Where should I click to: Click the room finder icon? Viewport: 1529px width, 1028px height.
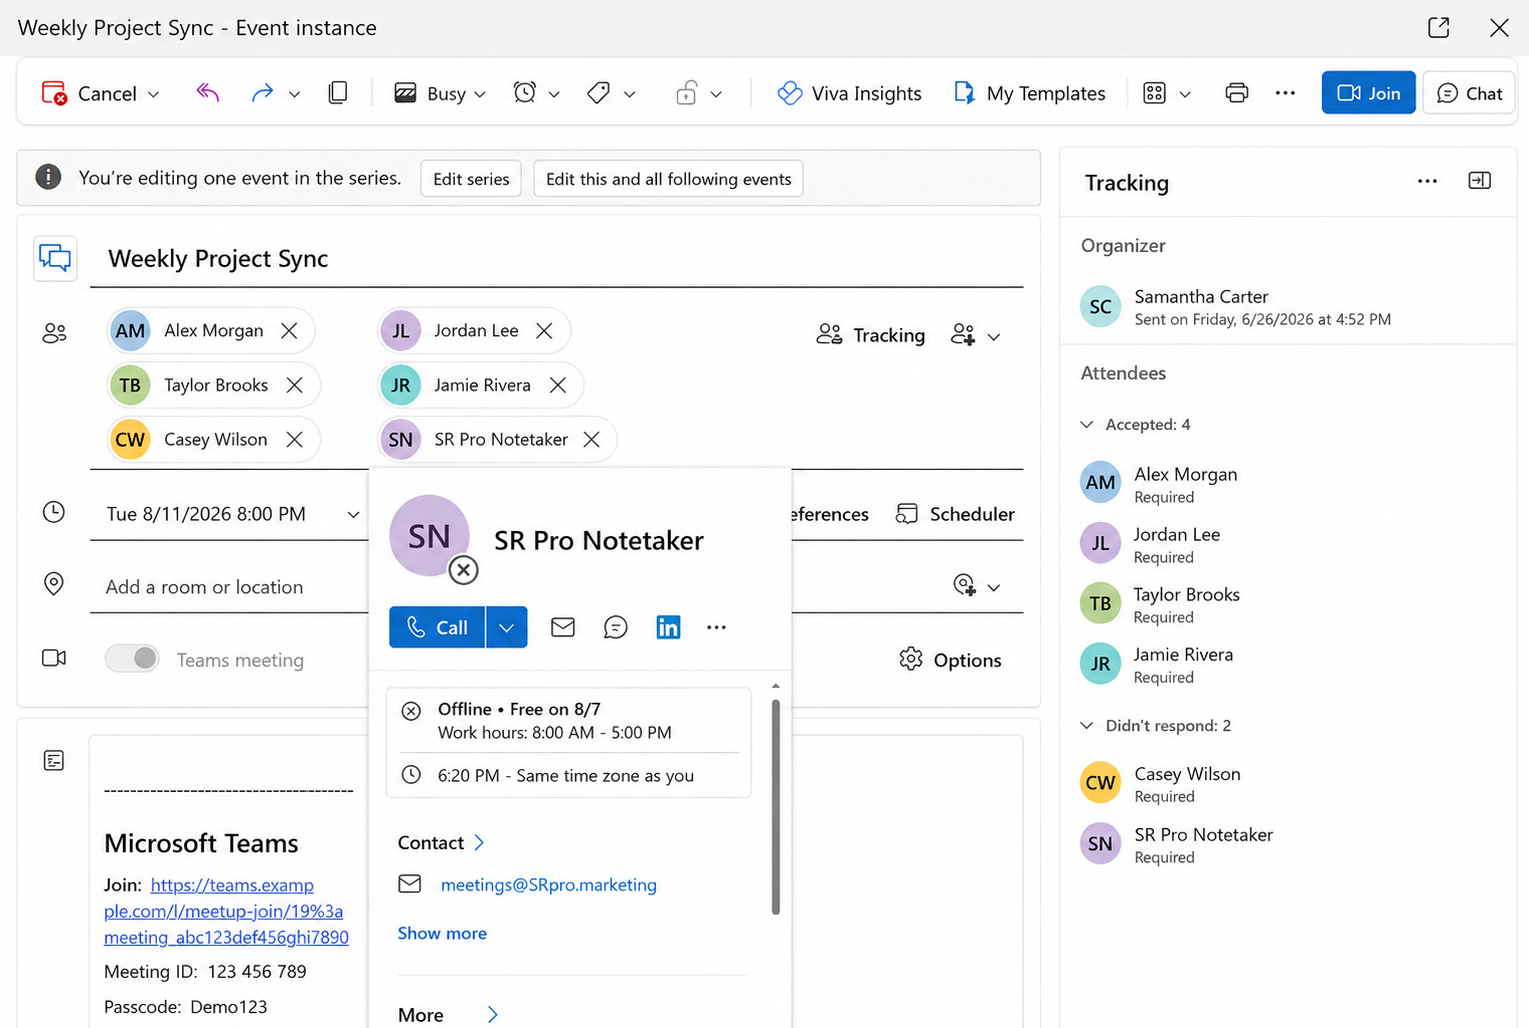pos(964,586)
